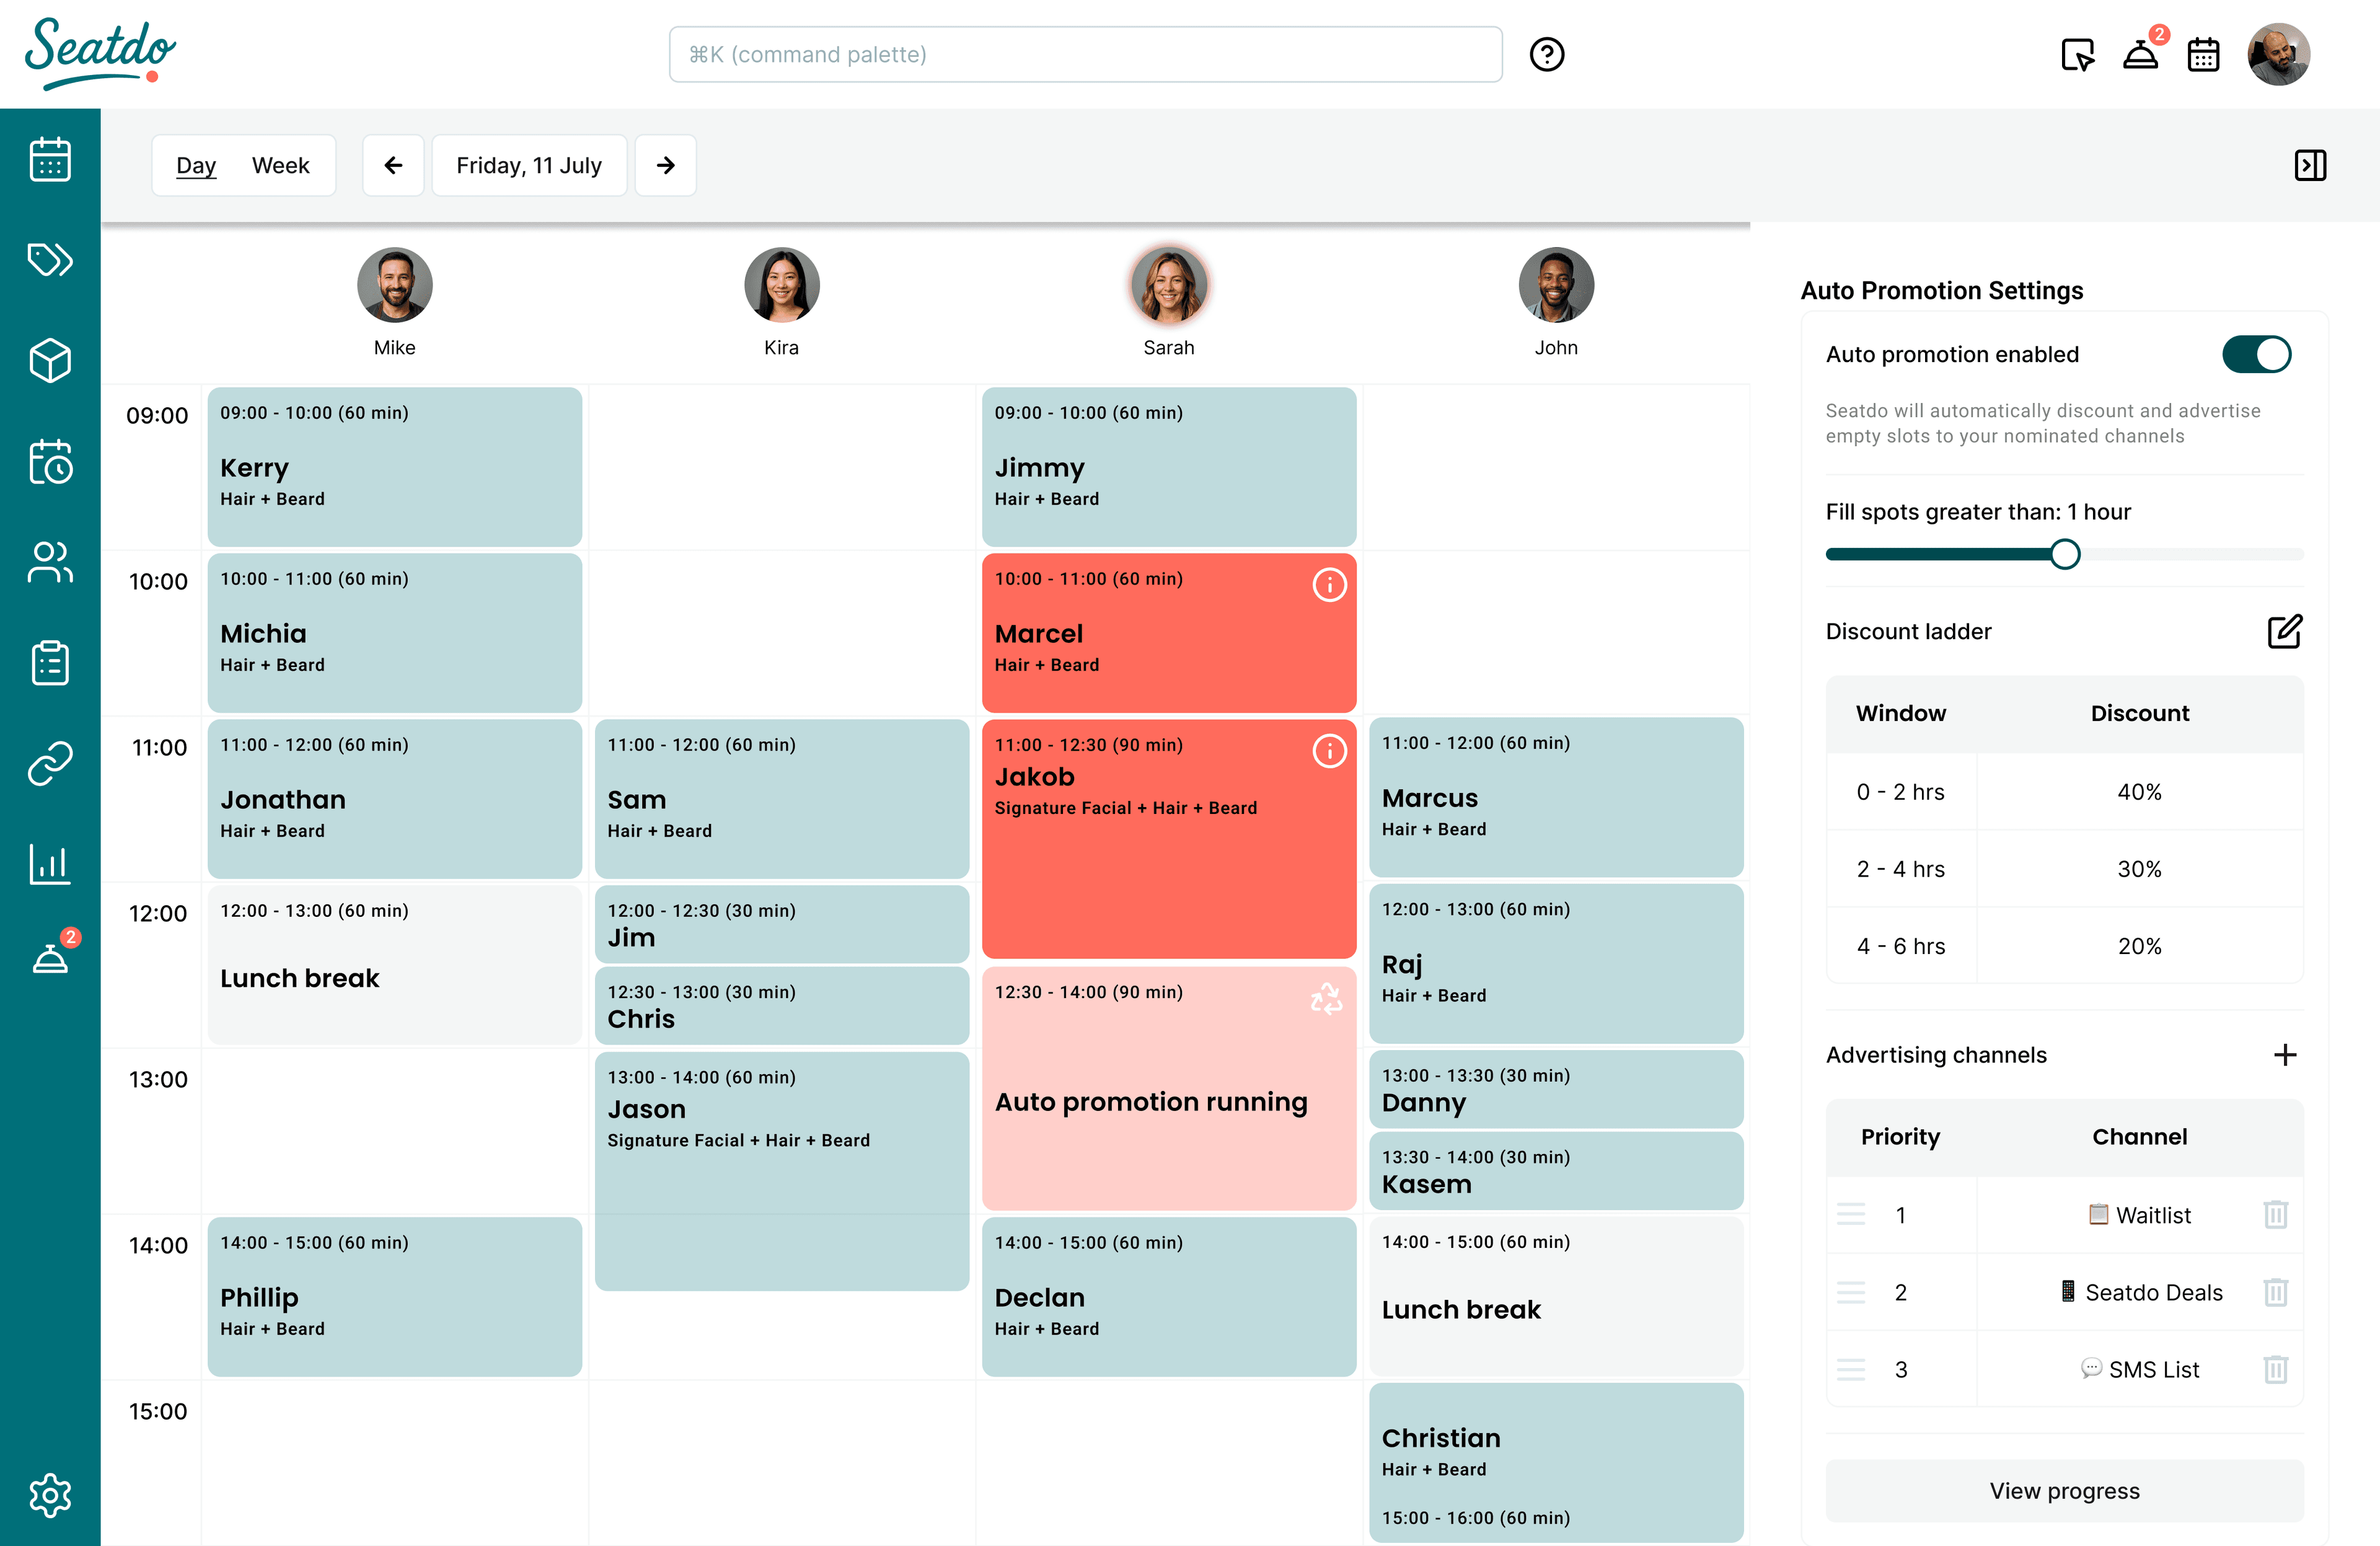Open the box products icon in sidebar
The width and height of the screenshot is (2380, 1546).
(50, 361)
